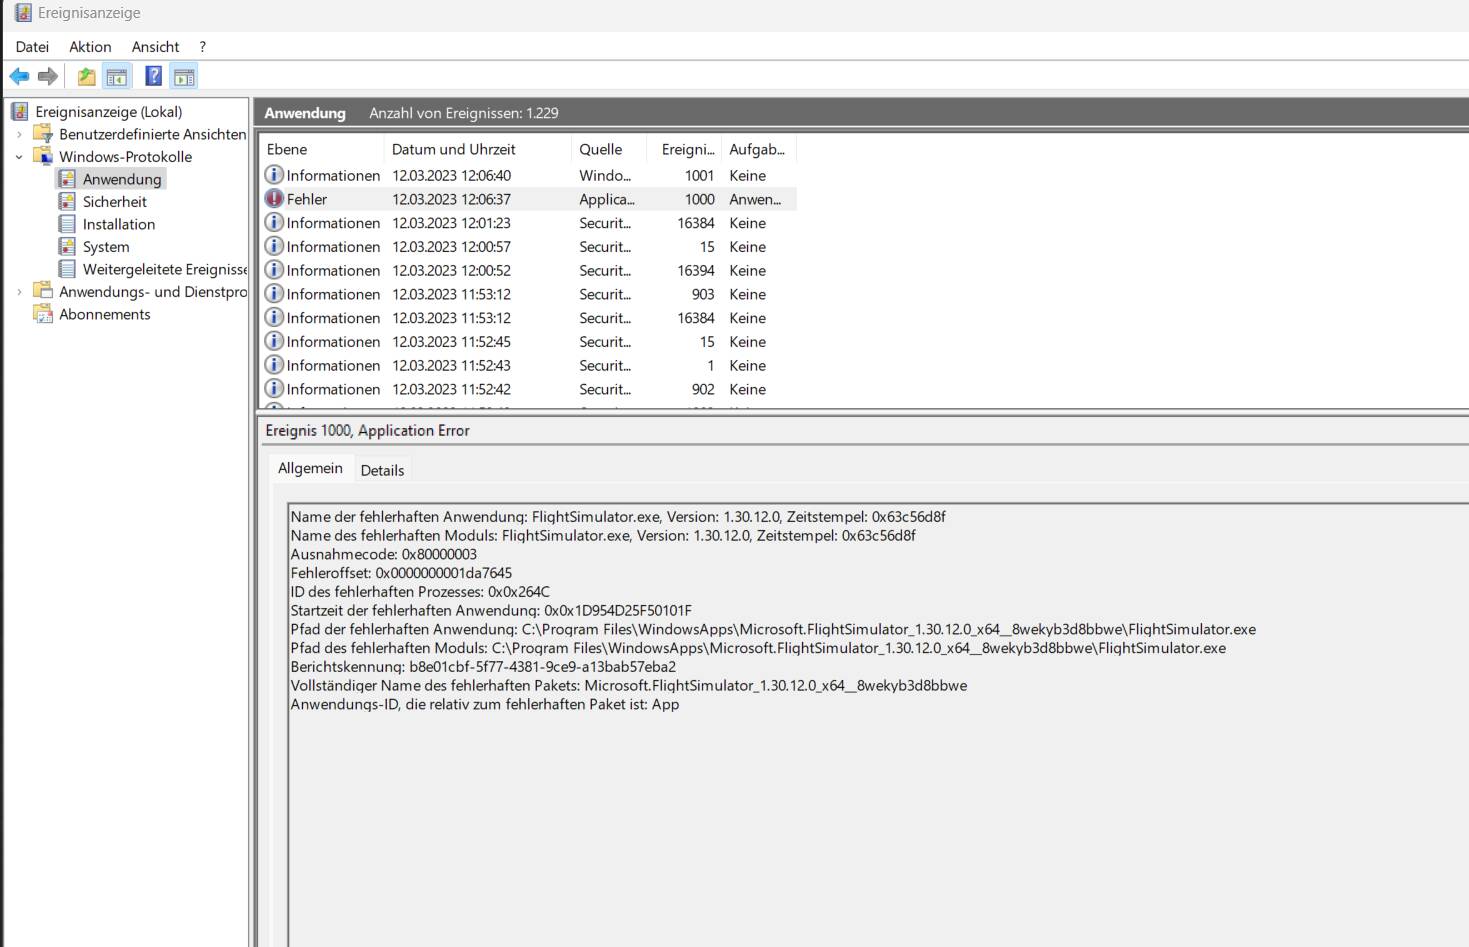The width and height of the screenshot is (1469, 947).
Task: Select the Ereignisanzeige (Lokal) root node
Action: pyautogui.click(x=108, y=111)
